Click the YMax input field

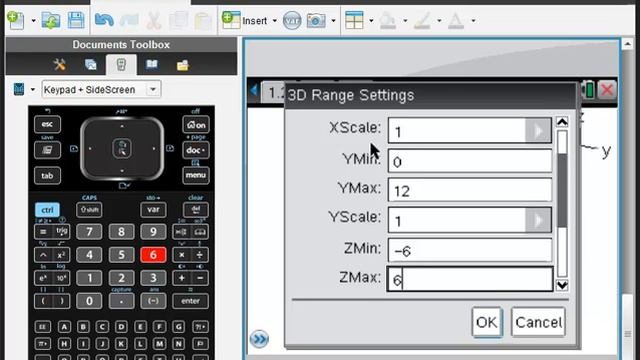point(470,189)
